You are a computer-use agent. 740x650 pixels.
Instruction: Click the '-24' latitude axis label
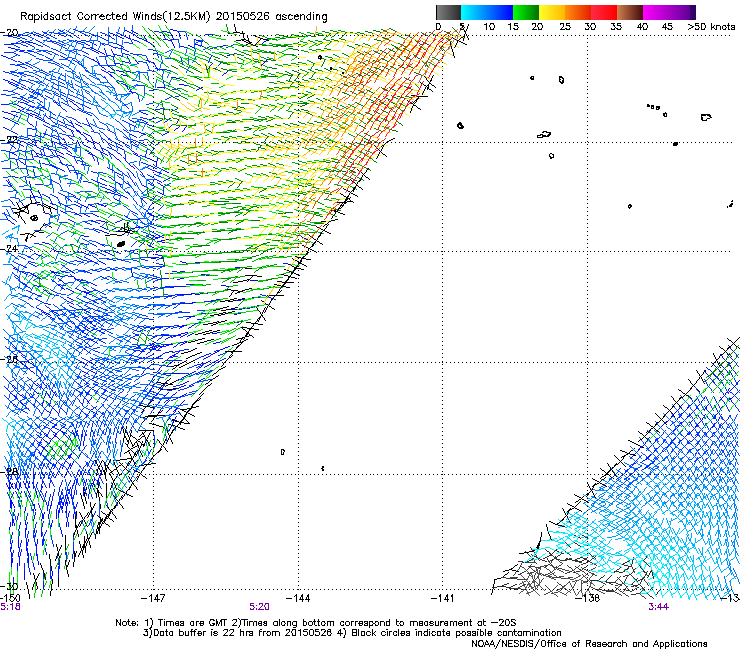coord(9,249)
